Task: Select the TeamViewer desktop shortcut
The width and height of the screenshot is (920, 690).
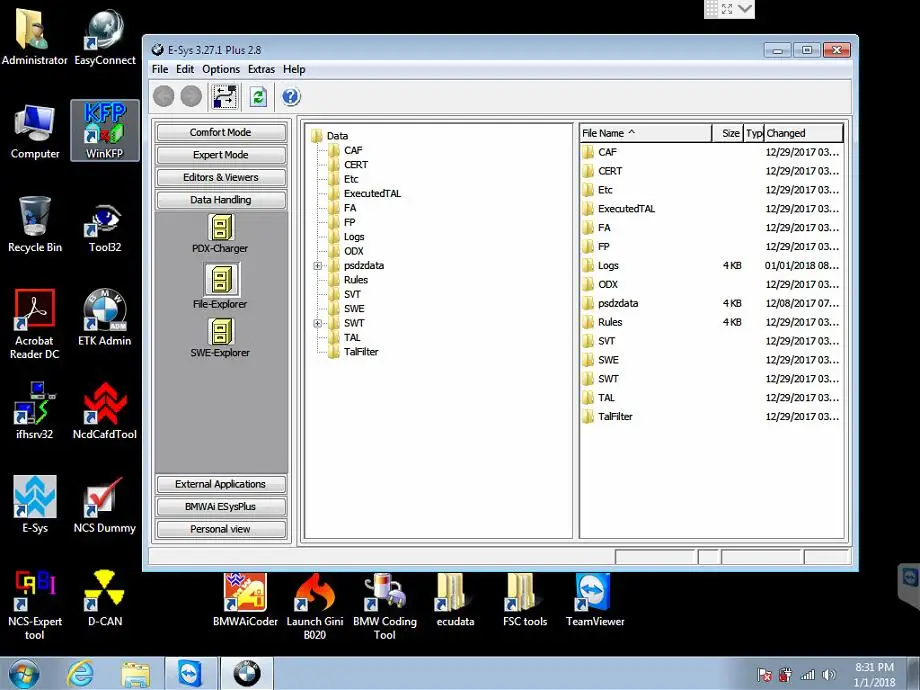Action: point(595,600)
